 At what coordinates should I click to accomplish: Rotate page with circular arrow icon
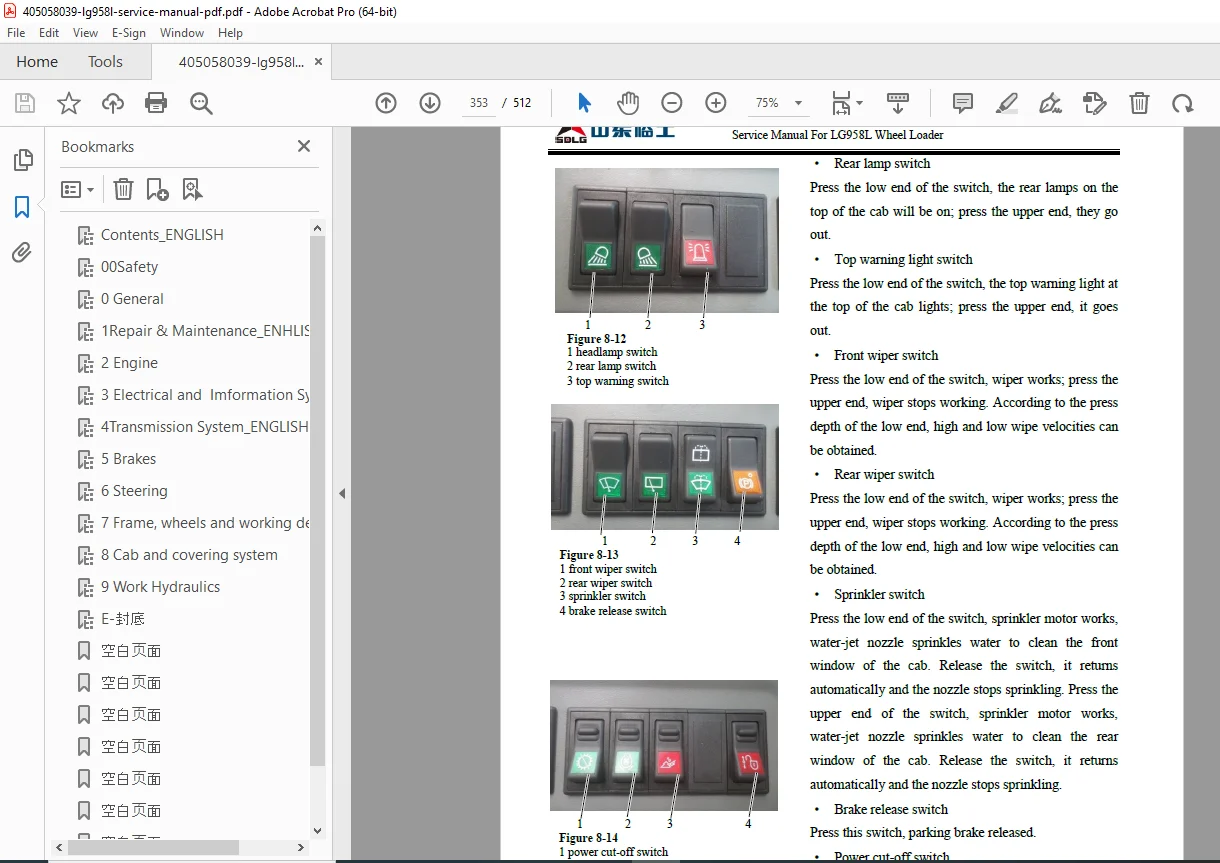pos(1183,102)
